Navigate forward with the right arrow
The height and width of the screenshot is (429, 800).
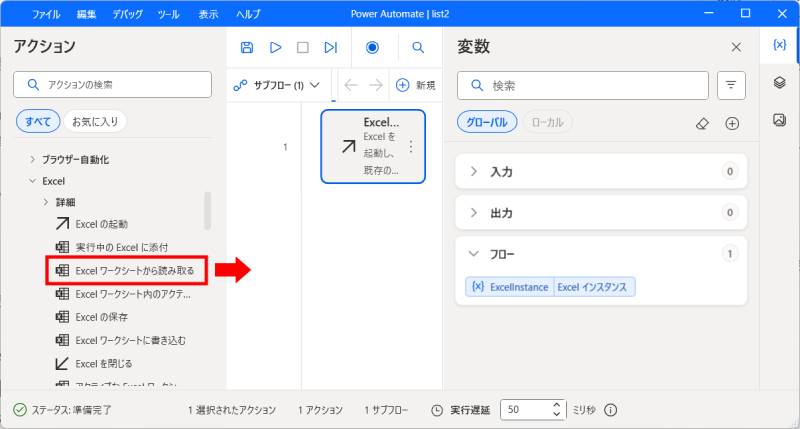coord(376,85)
